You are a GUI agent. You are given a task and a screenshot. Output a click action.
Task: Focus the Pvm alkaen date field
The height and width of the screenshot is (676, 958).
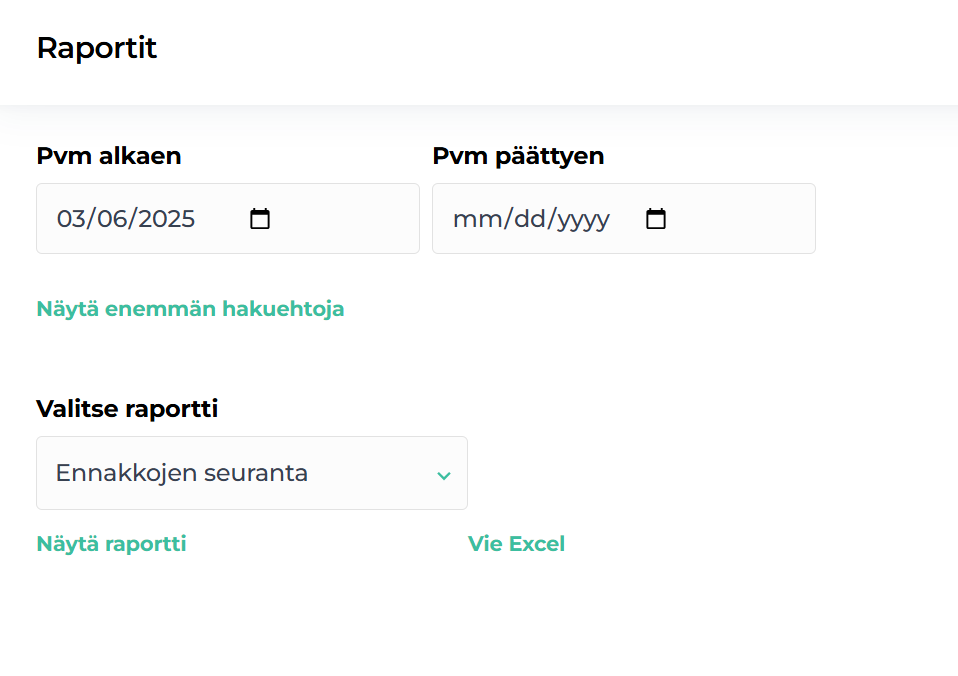point(150,219)
